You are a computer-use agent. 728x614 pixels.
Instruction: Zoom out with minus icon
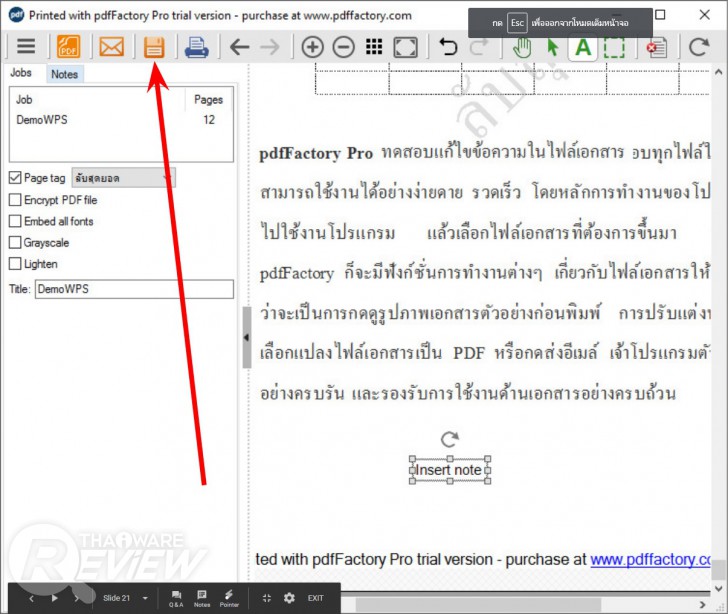[x=344, y=47]
